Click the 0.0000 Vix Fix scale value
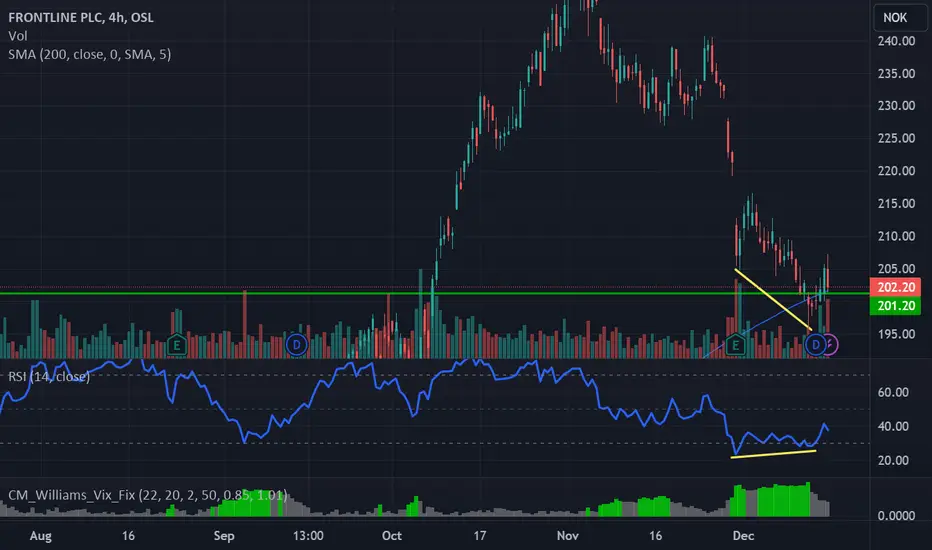Image resolution: width=932 pixels, height=550 pixels. [896, 516]
